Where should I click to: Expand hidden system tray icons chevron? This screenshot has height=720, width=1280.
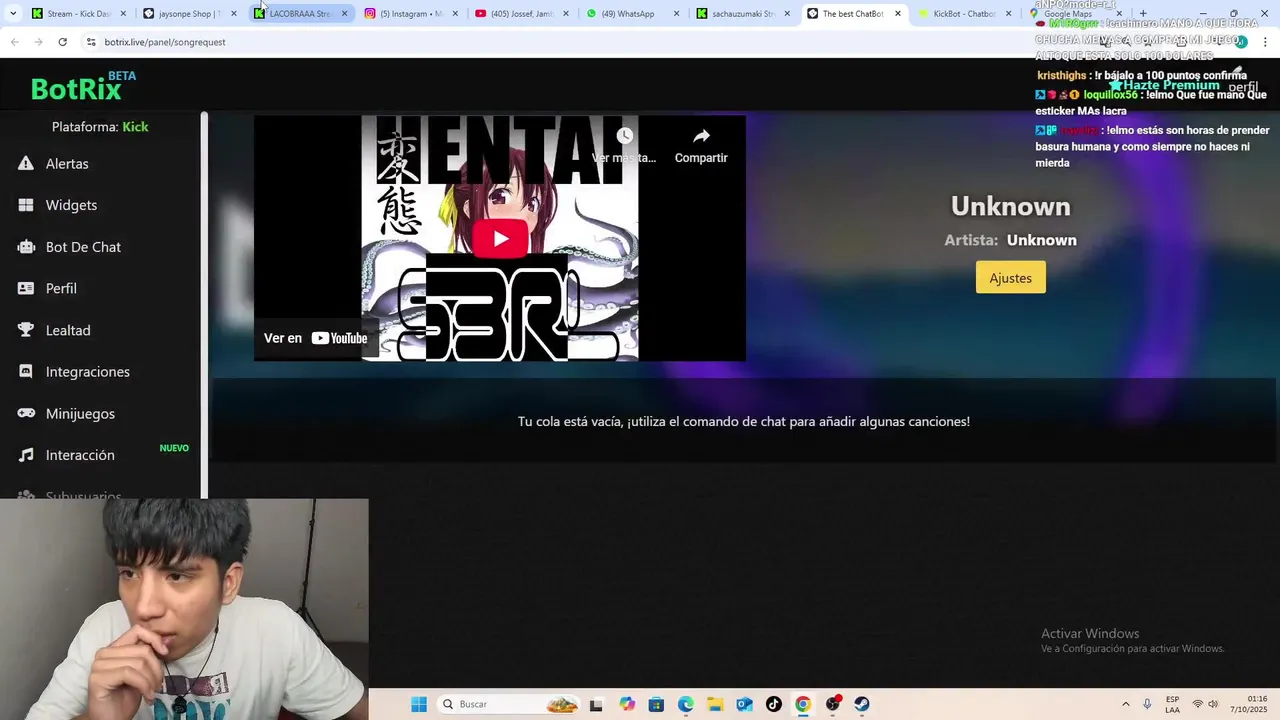[x=1125, y=704]
